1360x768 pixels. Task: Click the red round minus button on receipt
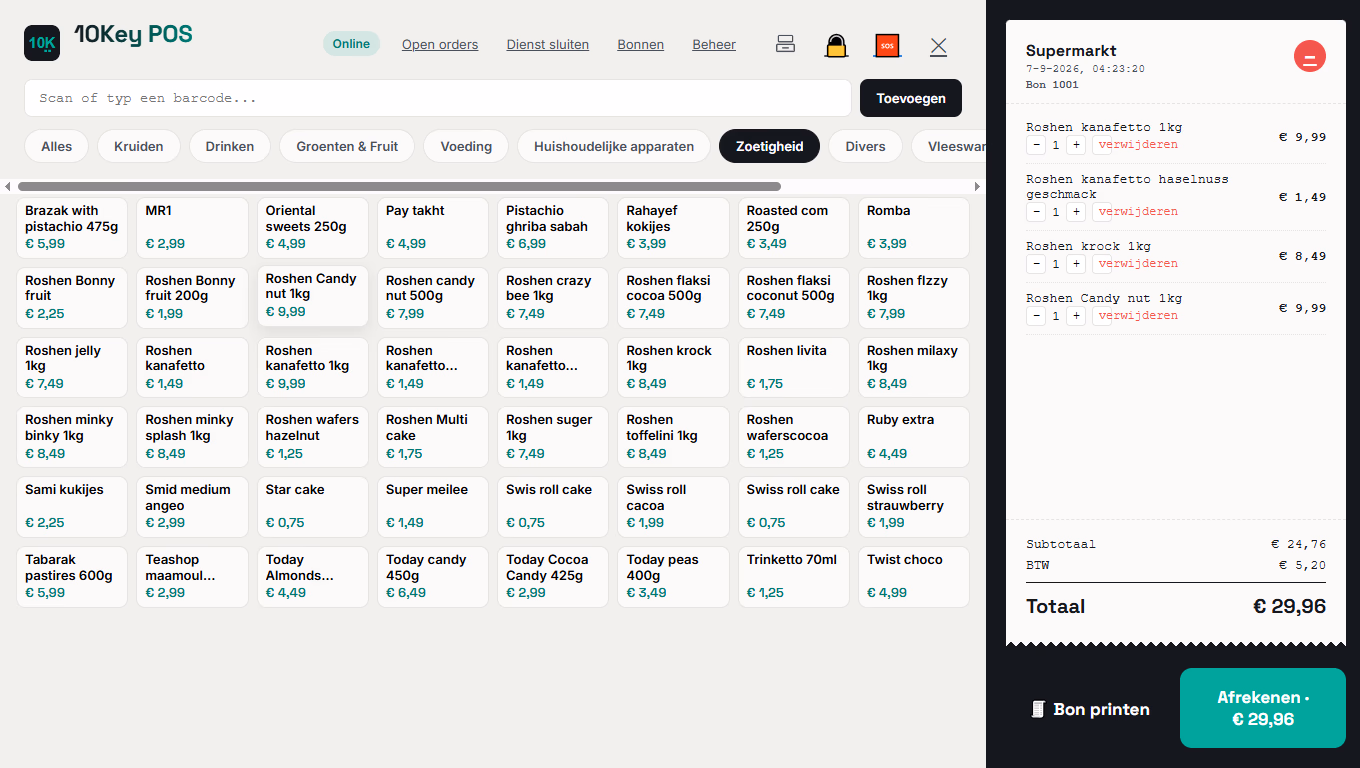tap(1309, 56)
